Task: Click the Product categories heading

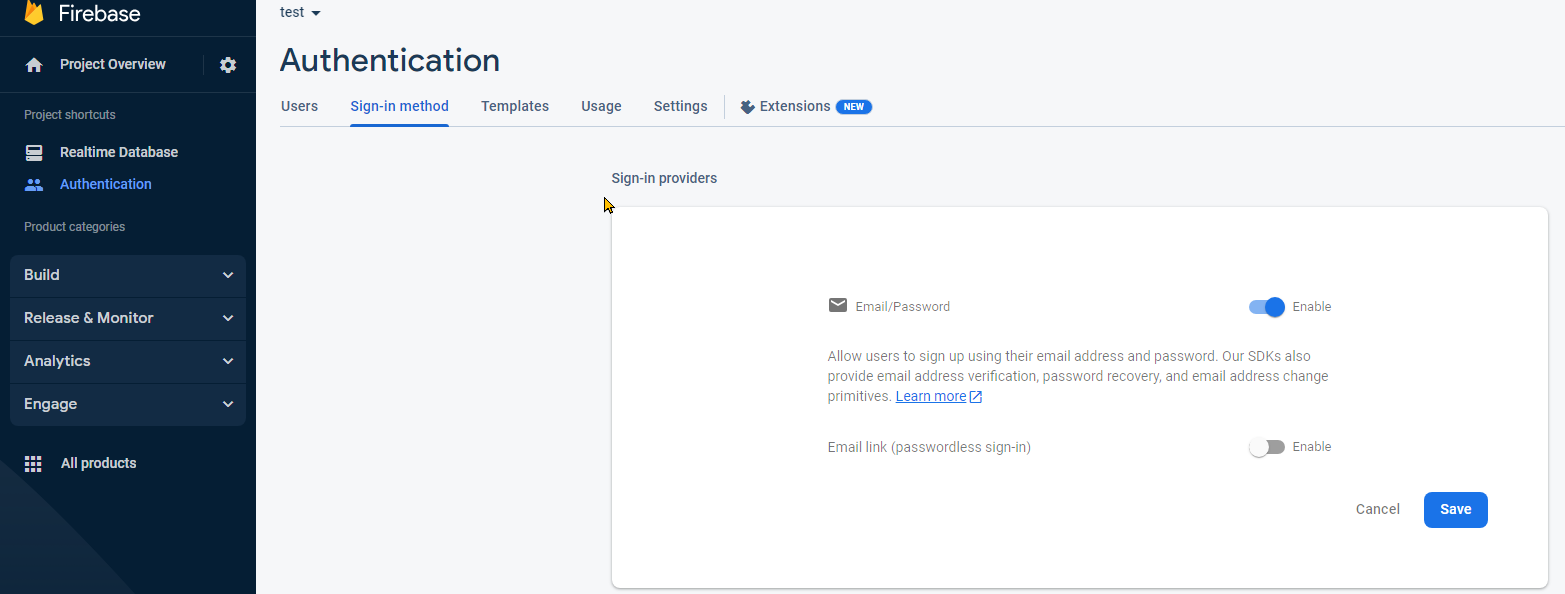Action: point(75,227)
